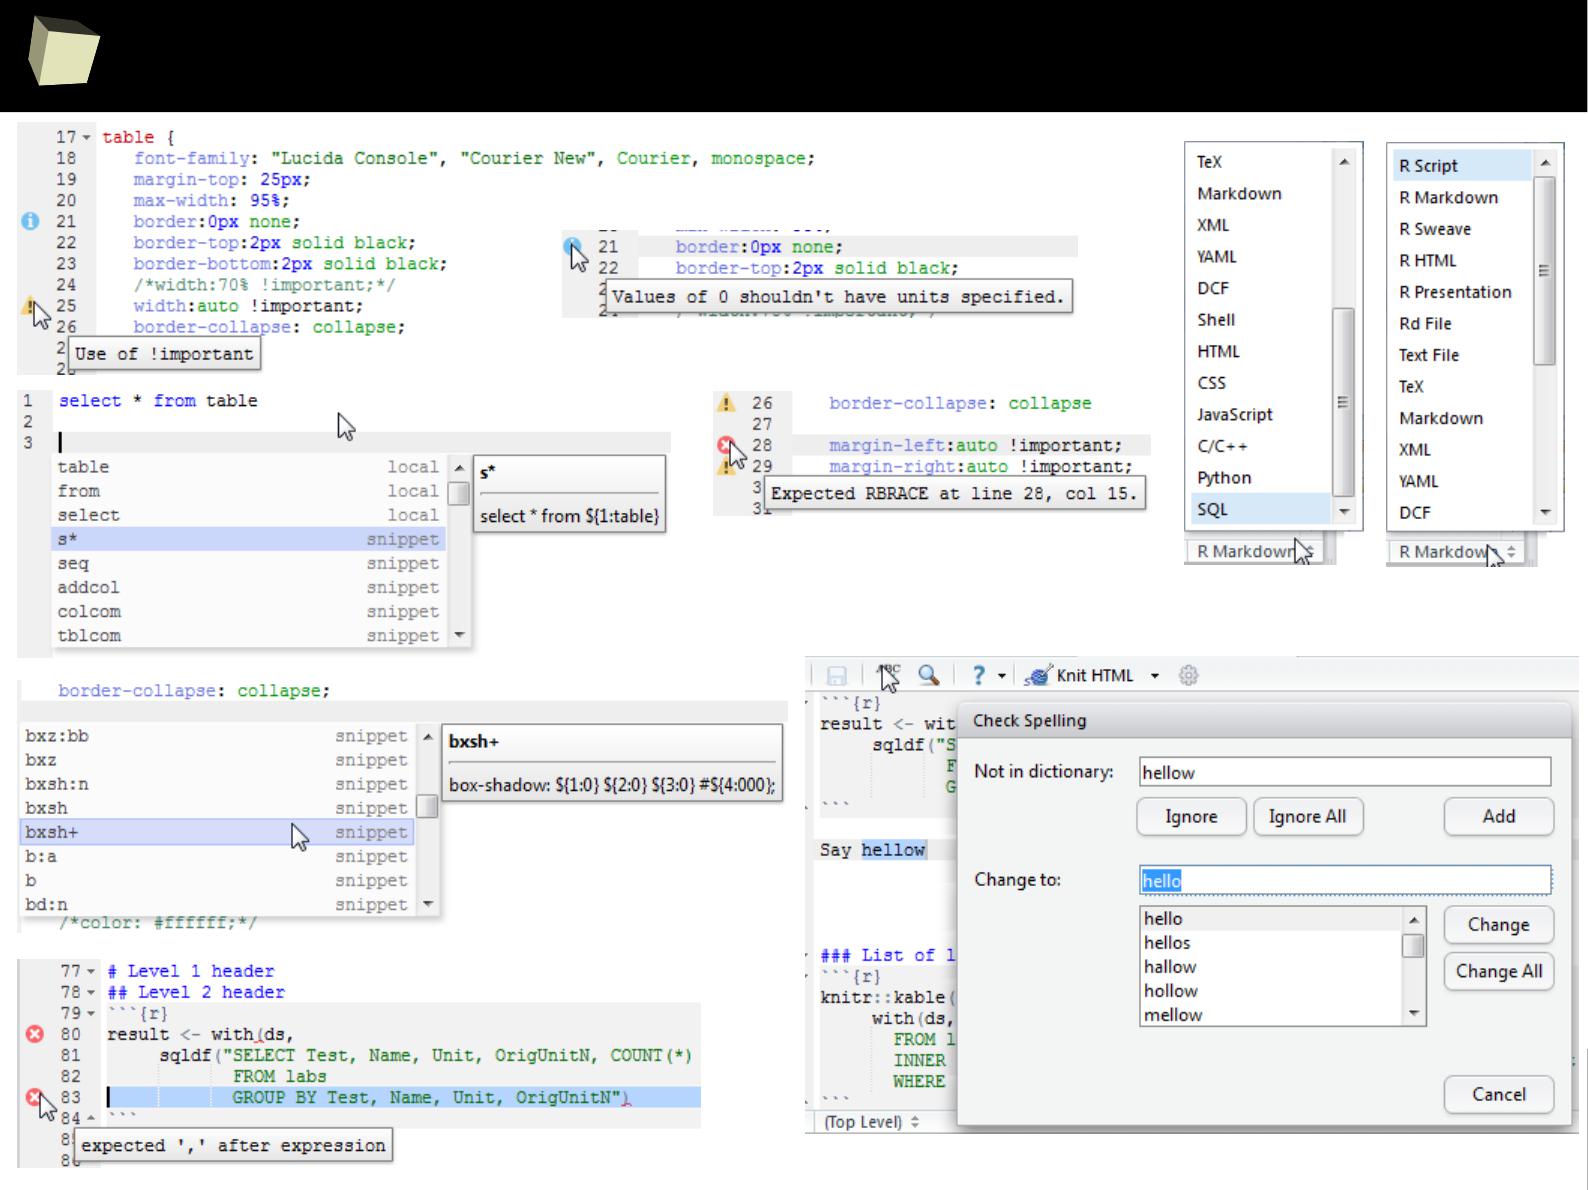
Task: Pick the bd:n snippet completion
Action: pos(217,904)
